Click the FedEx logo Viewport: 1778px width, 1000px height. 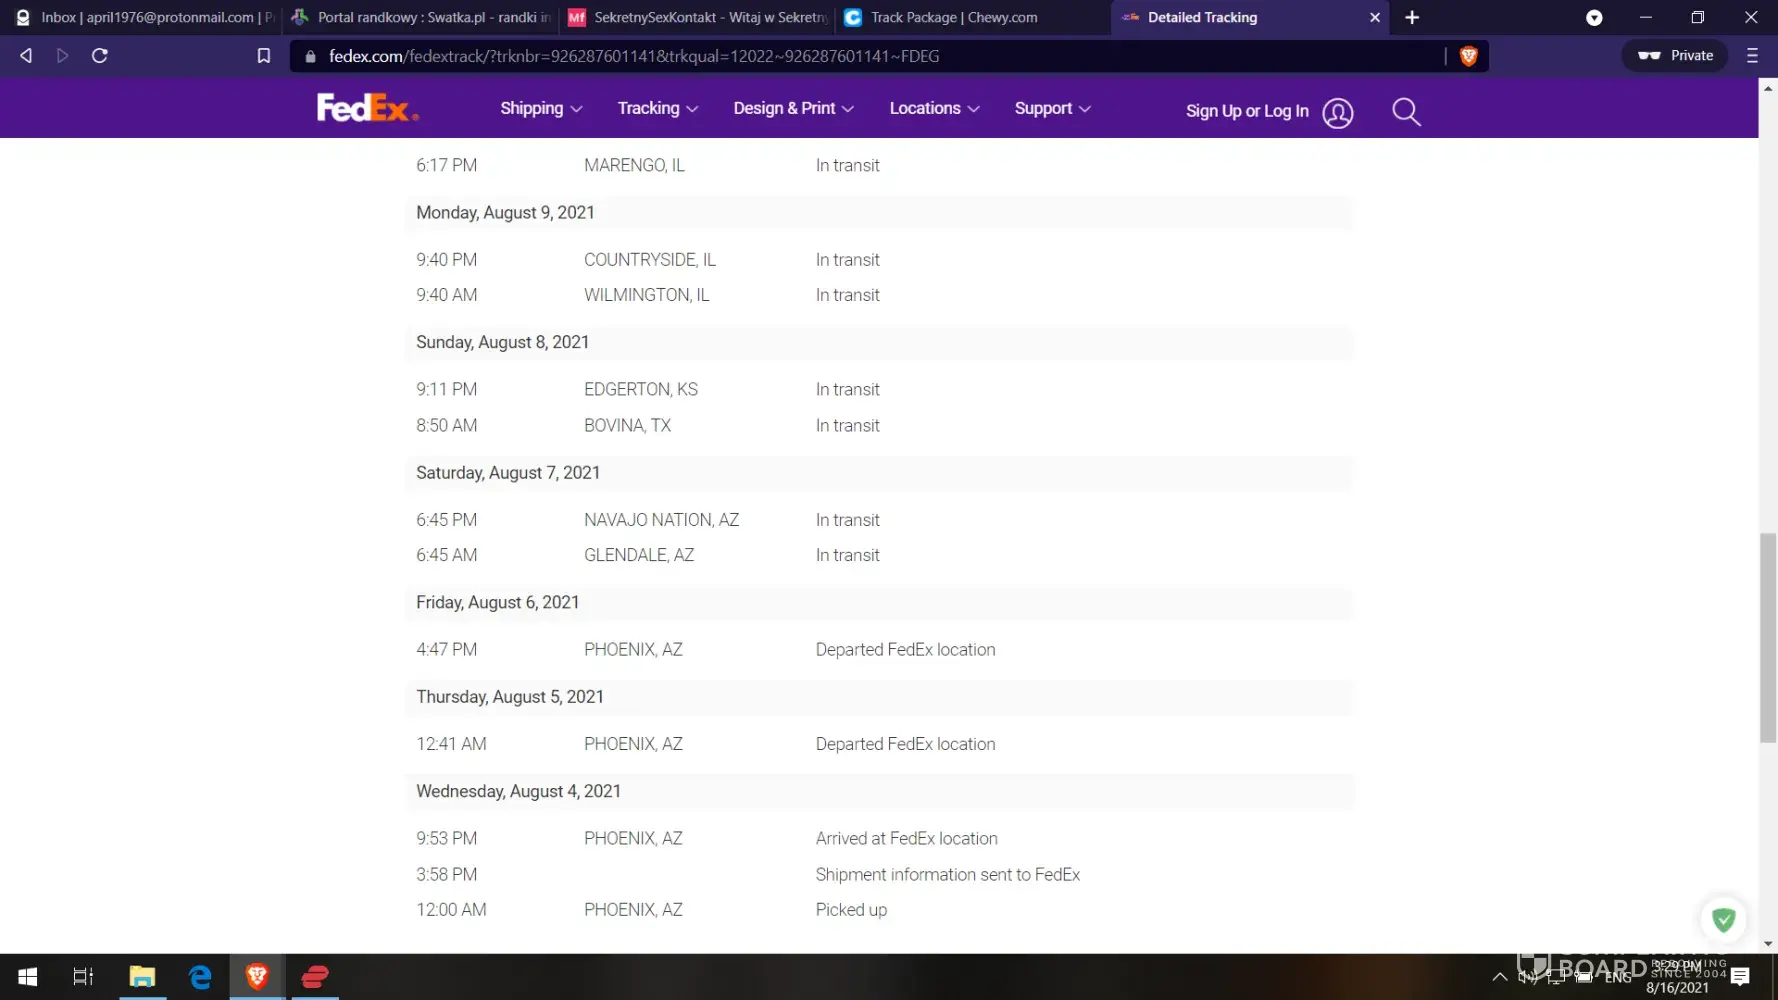pos(366,108)
